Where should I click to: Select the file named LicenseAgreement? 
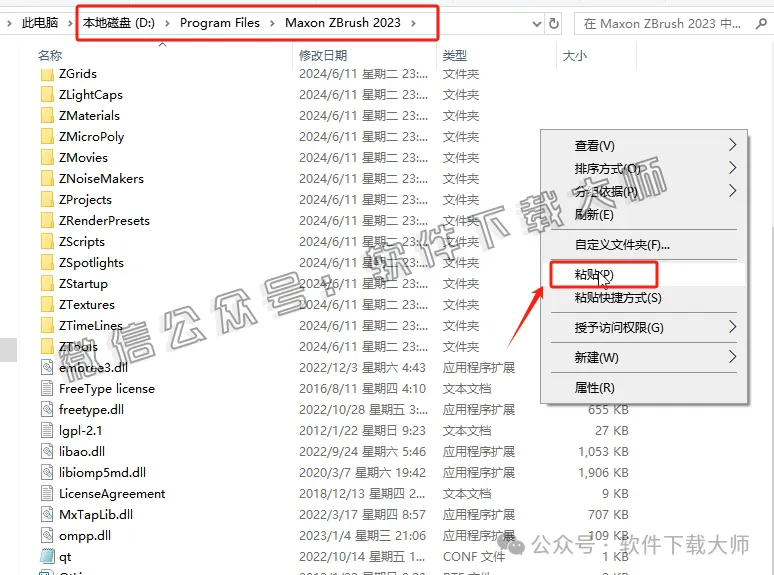(x=112, y=494)
